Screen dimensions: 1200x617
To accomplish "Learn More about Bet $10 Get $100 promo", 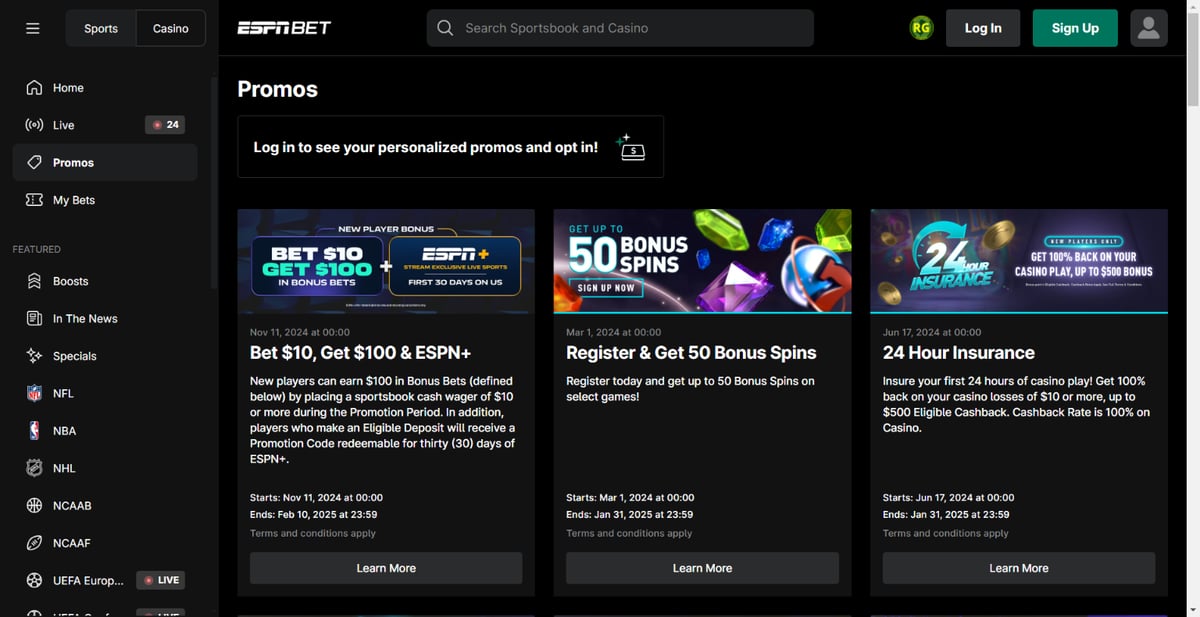I will point(386,568).
